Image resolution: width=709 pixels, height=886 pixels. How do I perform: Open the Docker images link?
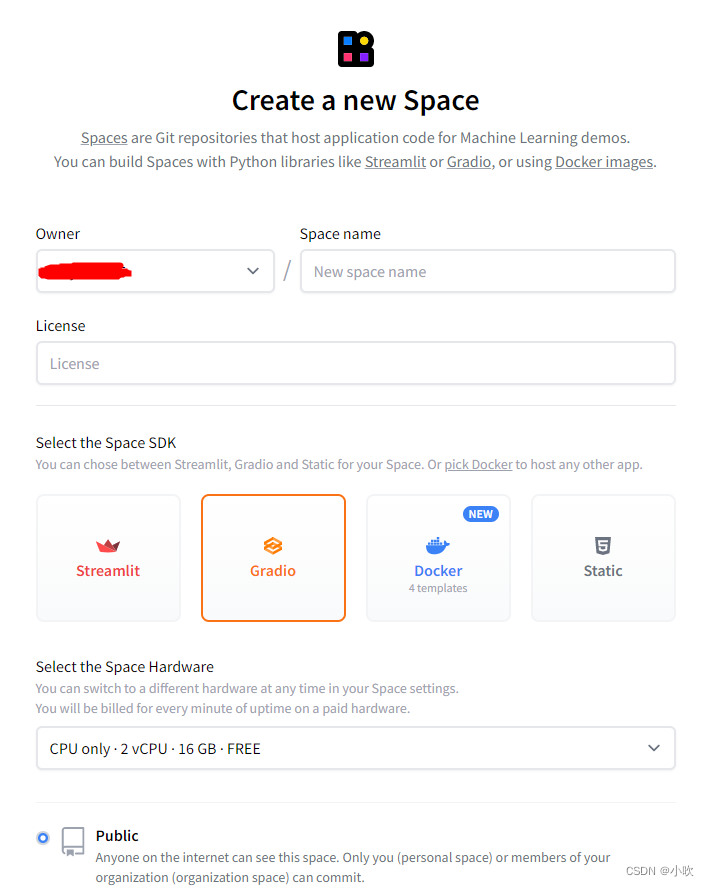[x=604, y=162]
